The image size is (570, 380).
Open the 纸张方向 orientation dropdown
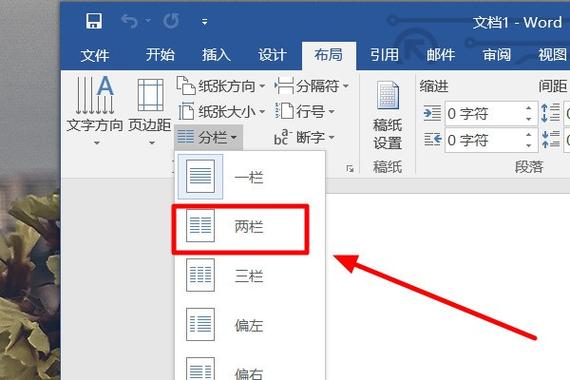(221, 86)
